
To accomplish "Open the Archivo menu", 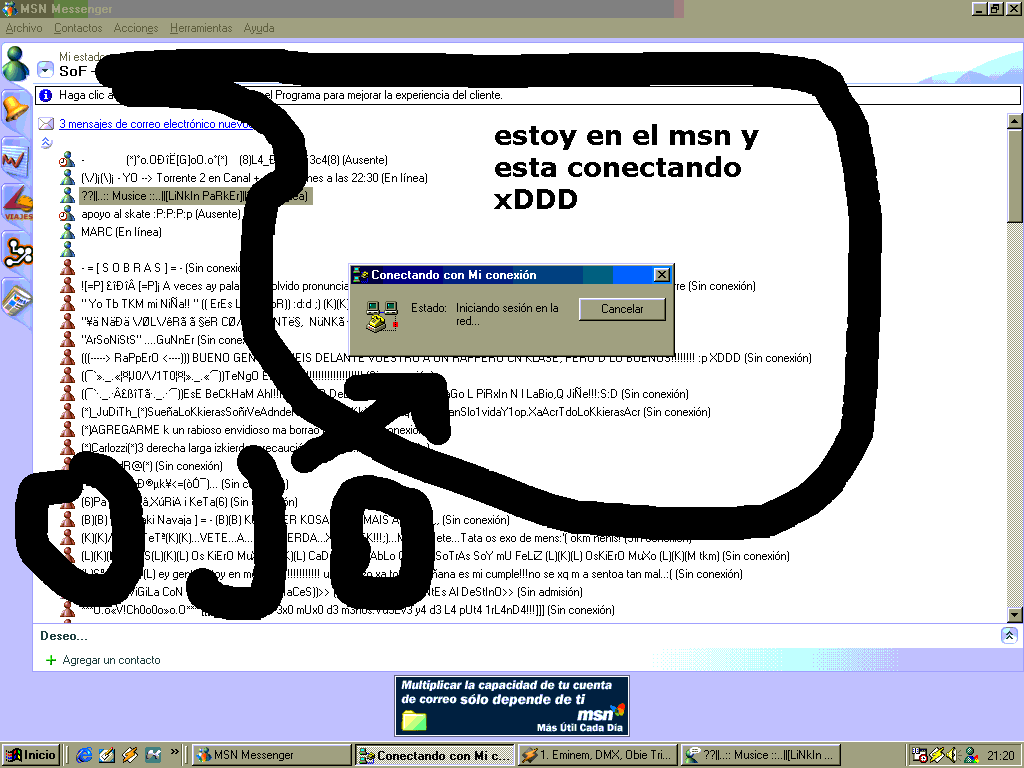I will [24, 28].
